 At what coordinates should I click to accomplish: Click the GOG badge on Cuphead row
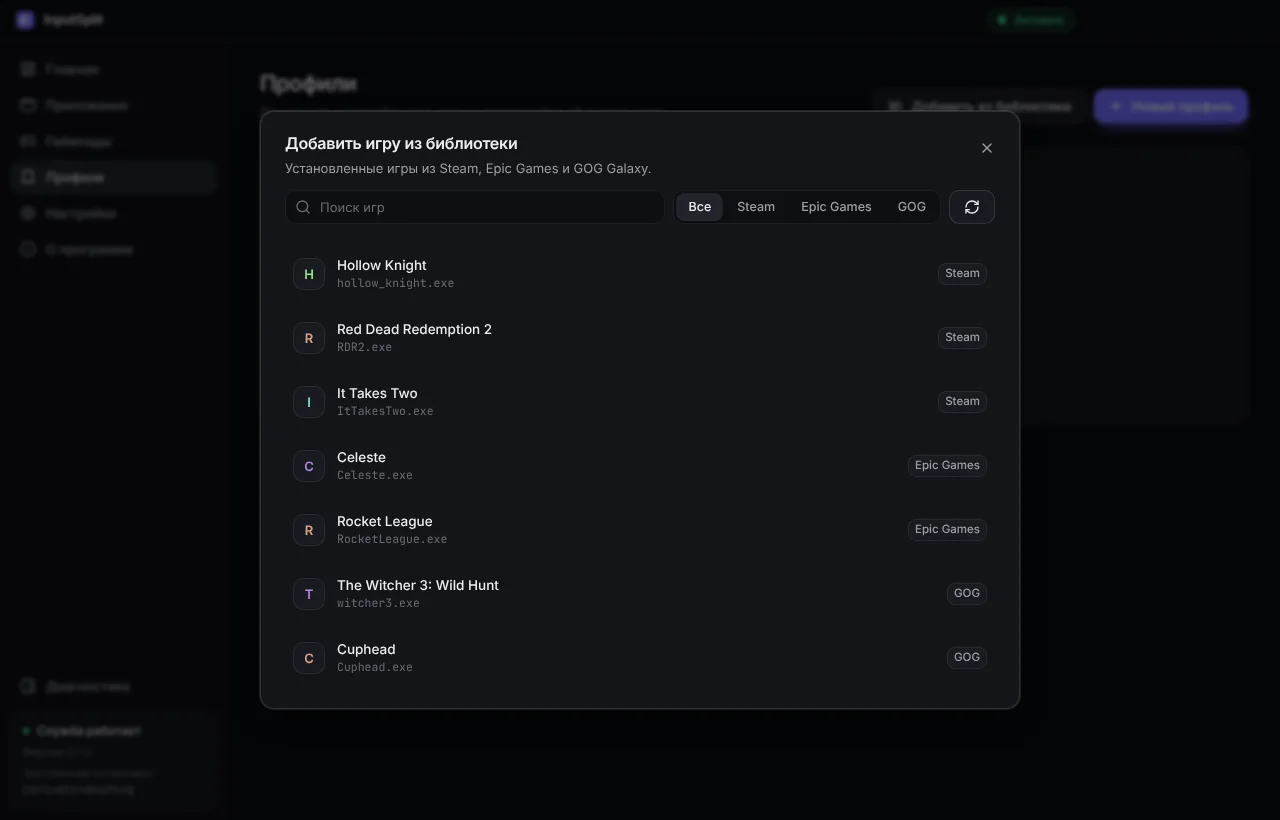pos(967,657)
